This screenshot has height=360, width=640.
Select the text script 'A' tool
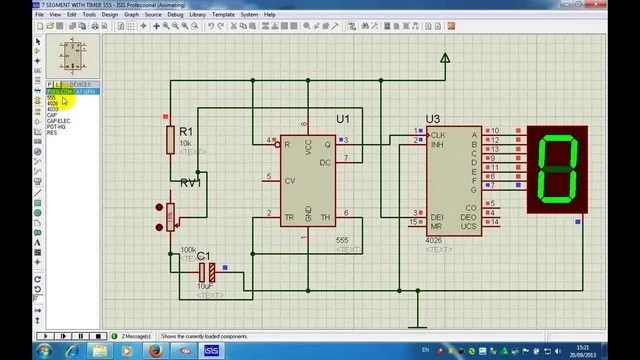(x=38, y=242)
